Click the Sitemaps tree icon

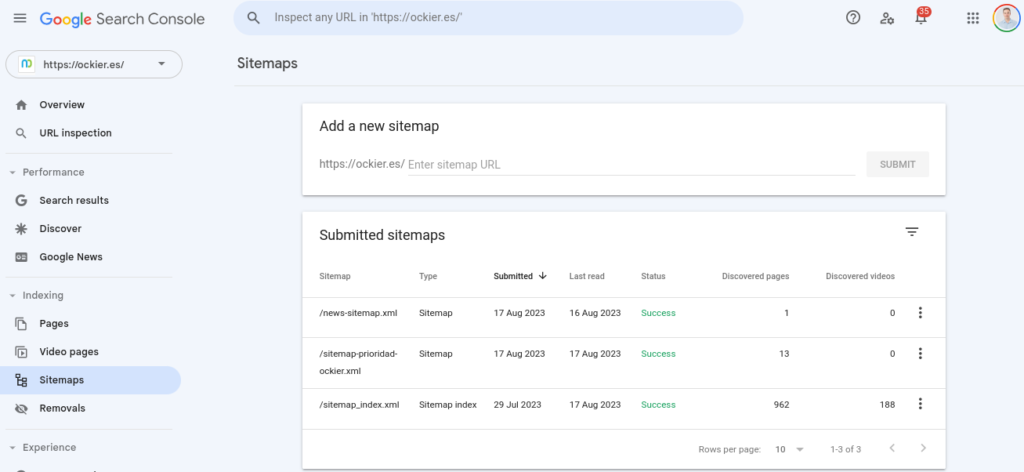pos(21,380)
